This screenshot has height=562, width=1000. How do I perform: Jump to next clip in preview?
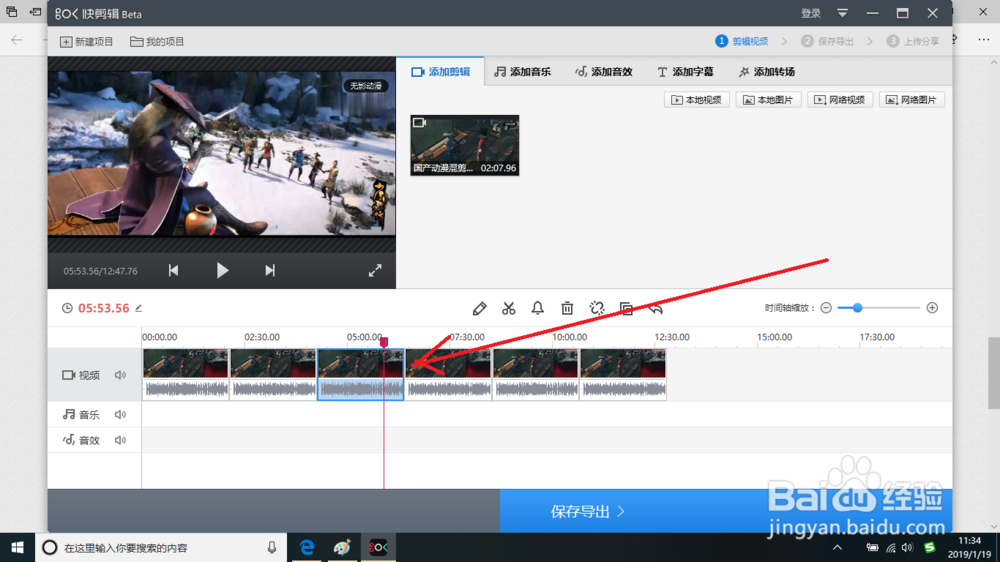point(270,270)
